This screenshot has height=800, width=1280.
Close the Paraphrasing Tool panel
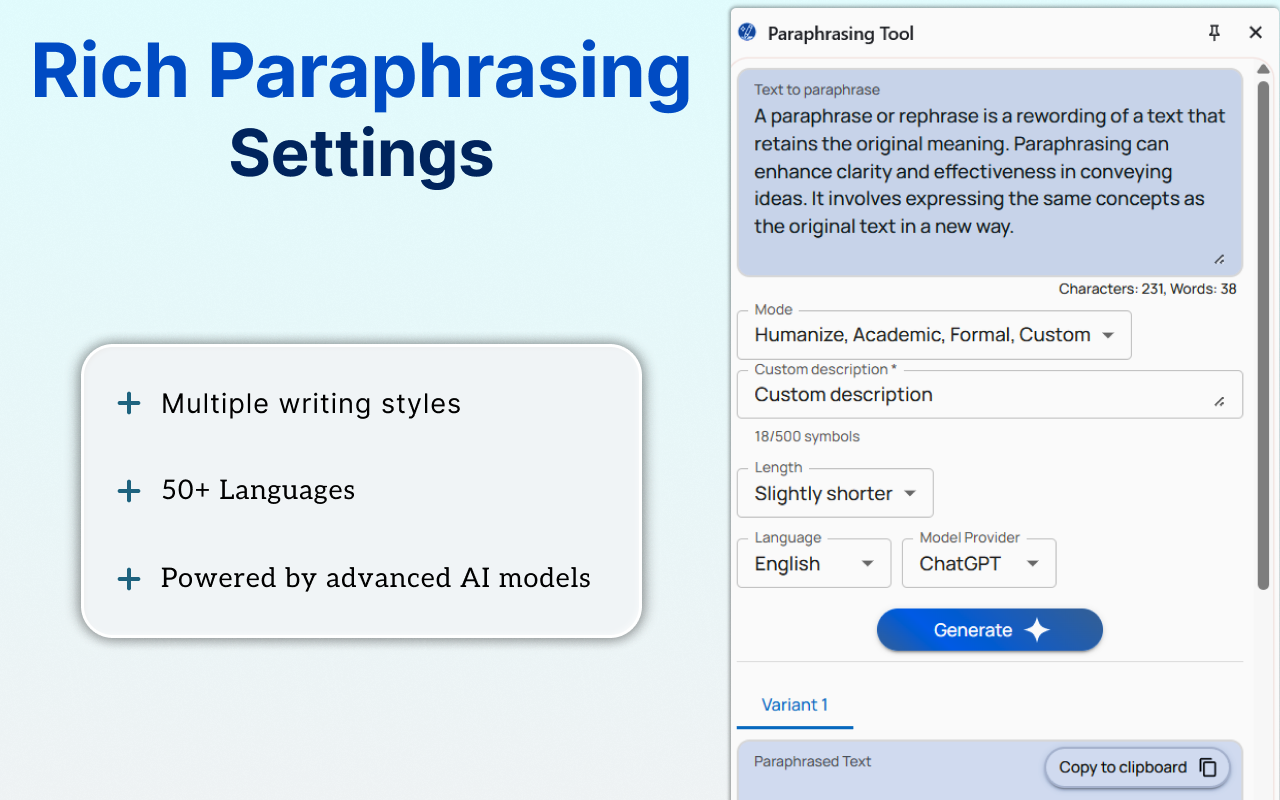(x=1255, y=32)
